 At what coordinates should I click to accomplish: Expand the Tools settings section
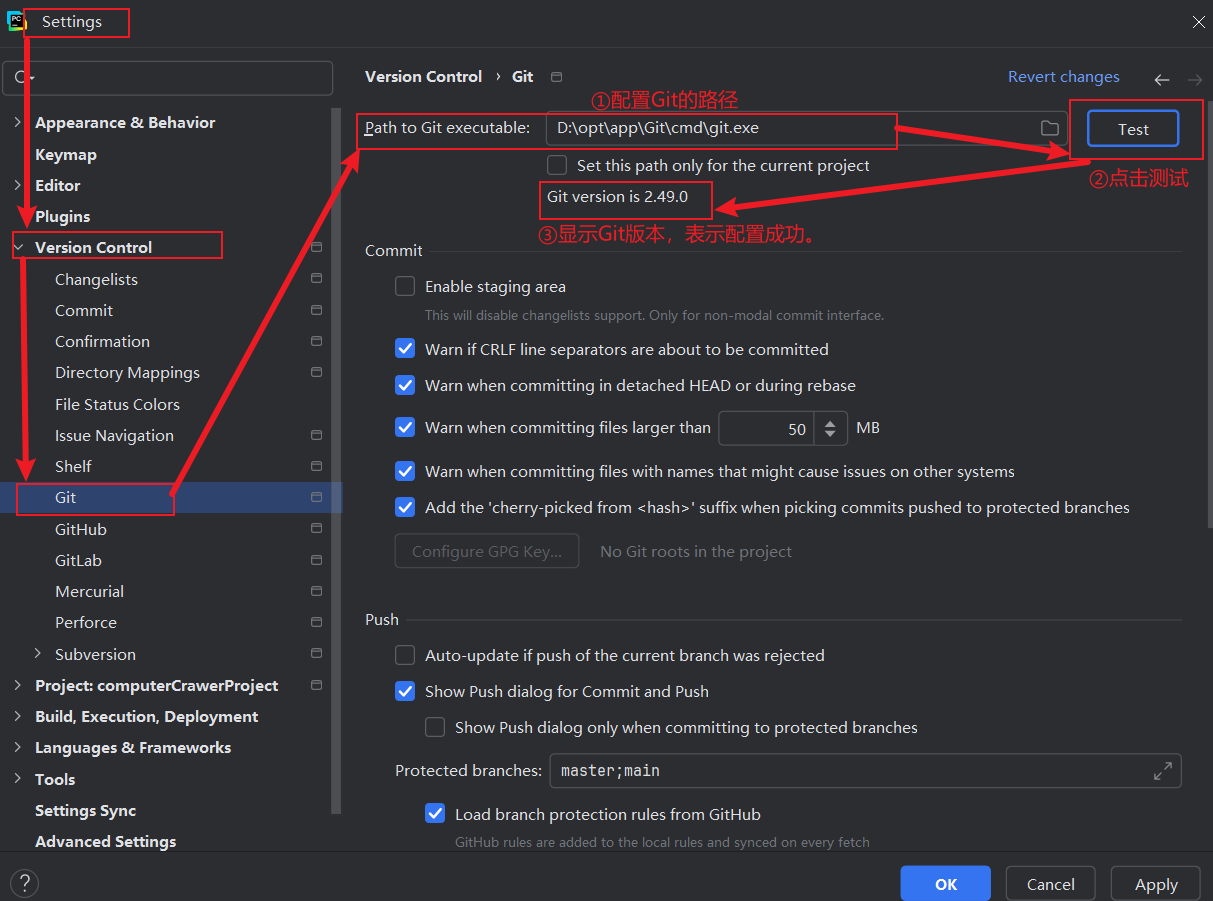(17, 779)
